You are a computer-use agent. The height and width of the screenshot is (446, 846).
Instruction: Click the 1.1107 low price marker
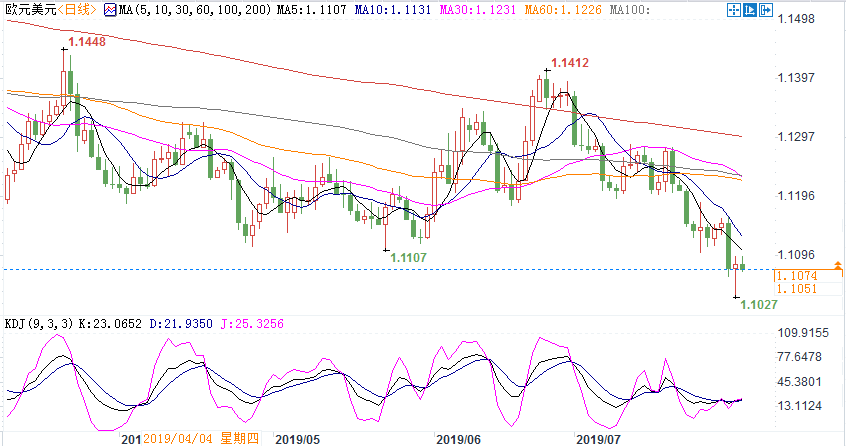[x=408, y=257]
